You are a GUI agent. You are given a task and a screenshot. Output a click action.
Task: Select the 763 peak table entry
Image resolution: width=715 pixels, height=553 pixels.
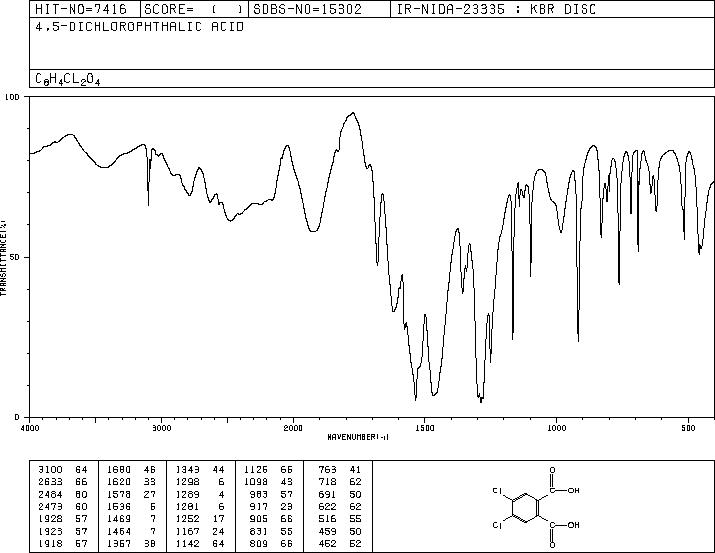(340, 470)
